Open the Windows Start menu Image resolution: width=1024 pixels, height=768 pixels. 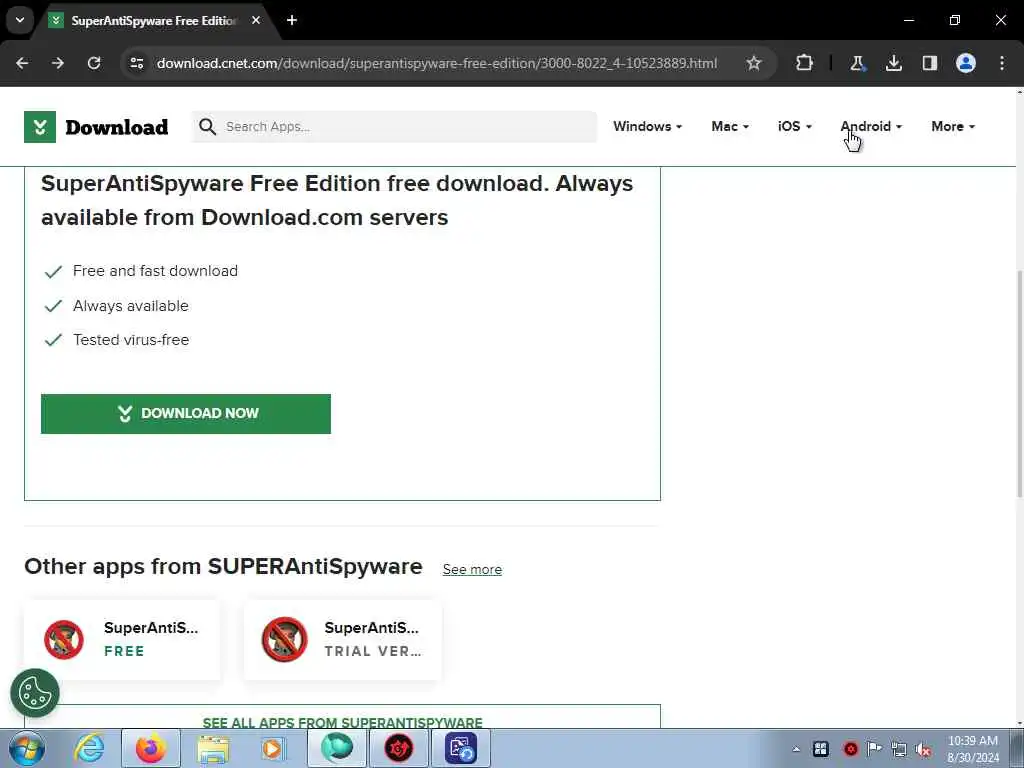coord(27,748)
